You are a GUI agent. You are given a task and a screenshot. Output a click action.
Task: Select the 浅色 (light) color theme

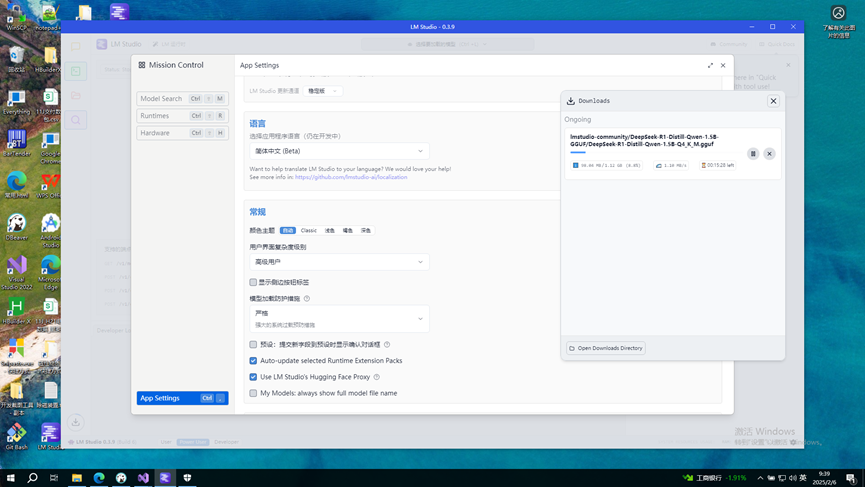pyautogui.click(x=330, y=231)
